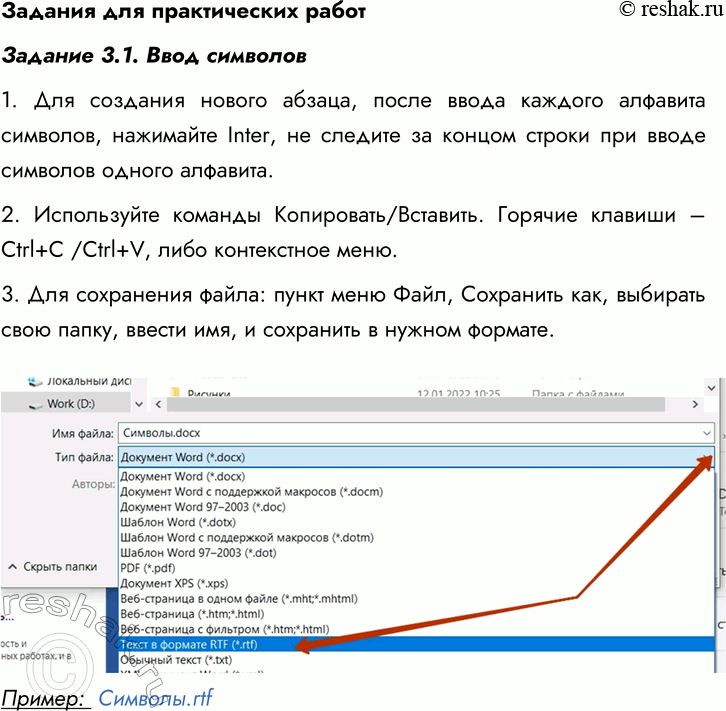
Task: Click the navigation pane scroll down arrow
Action: click(x=138, y=405)
